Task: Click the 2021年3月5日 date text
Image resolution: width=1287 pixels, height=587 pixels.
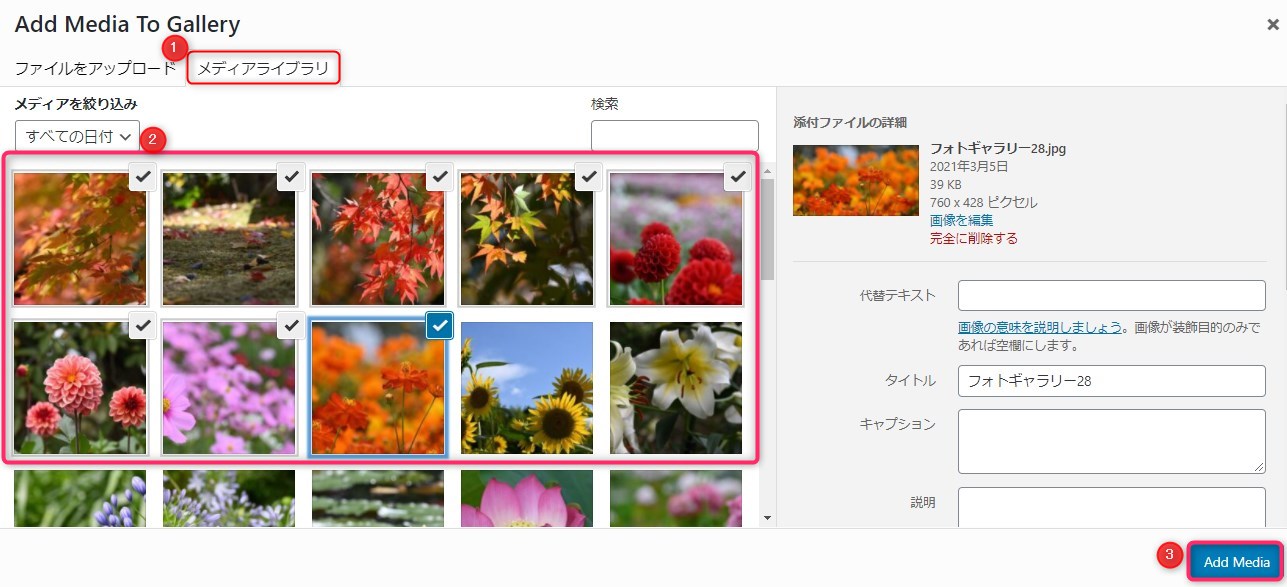Action: coord(969,166)
